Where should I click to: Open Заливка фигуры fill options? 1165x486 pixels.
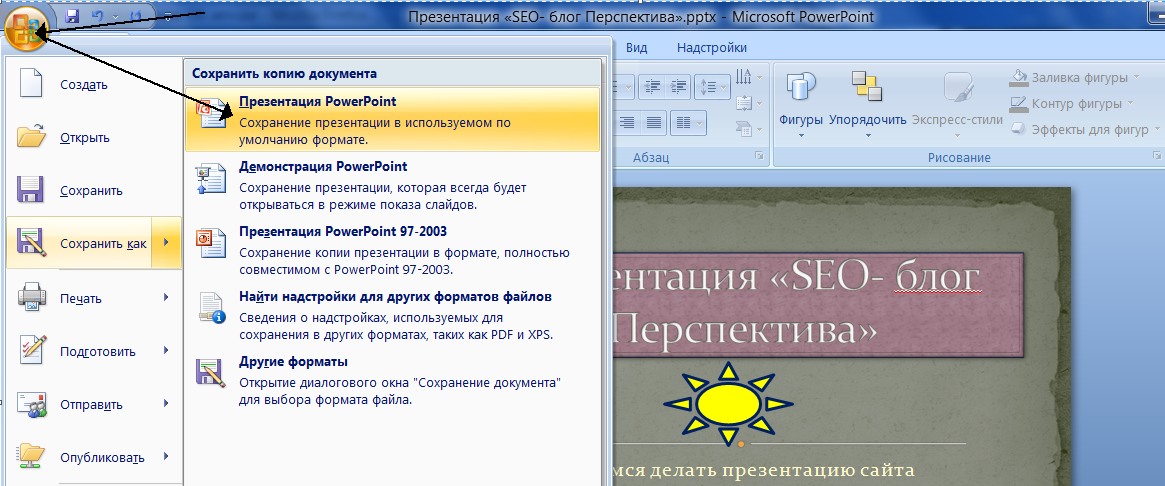[1074, 77]
